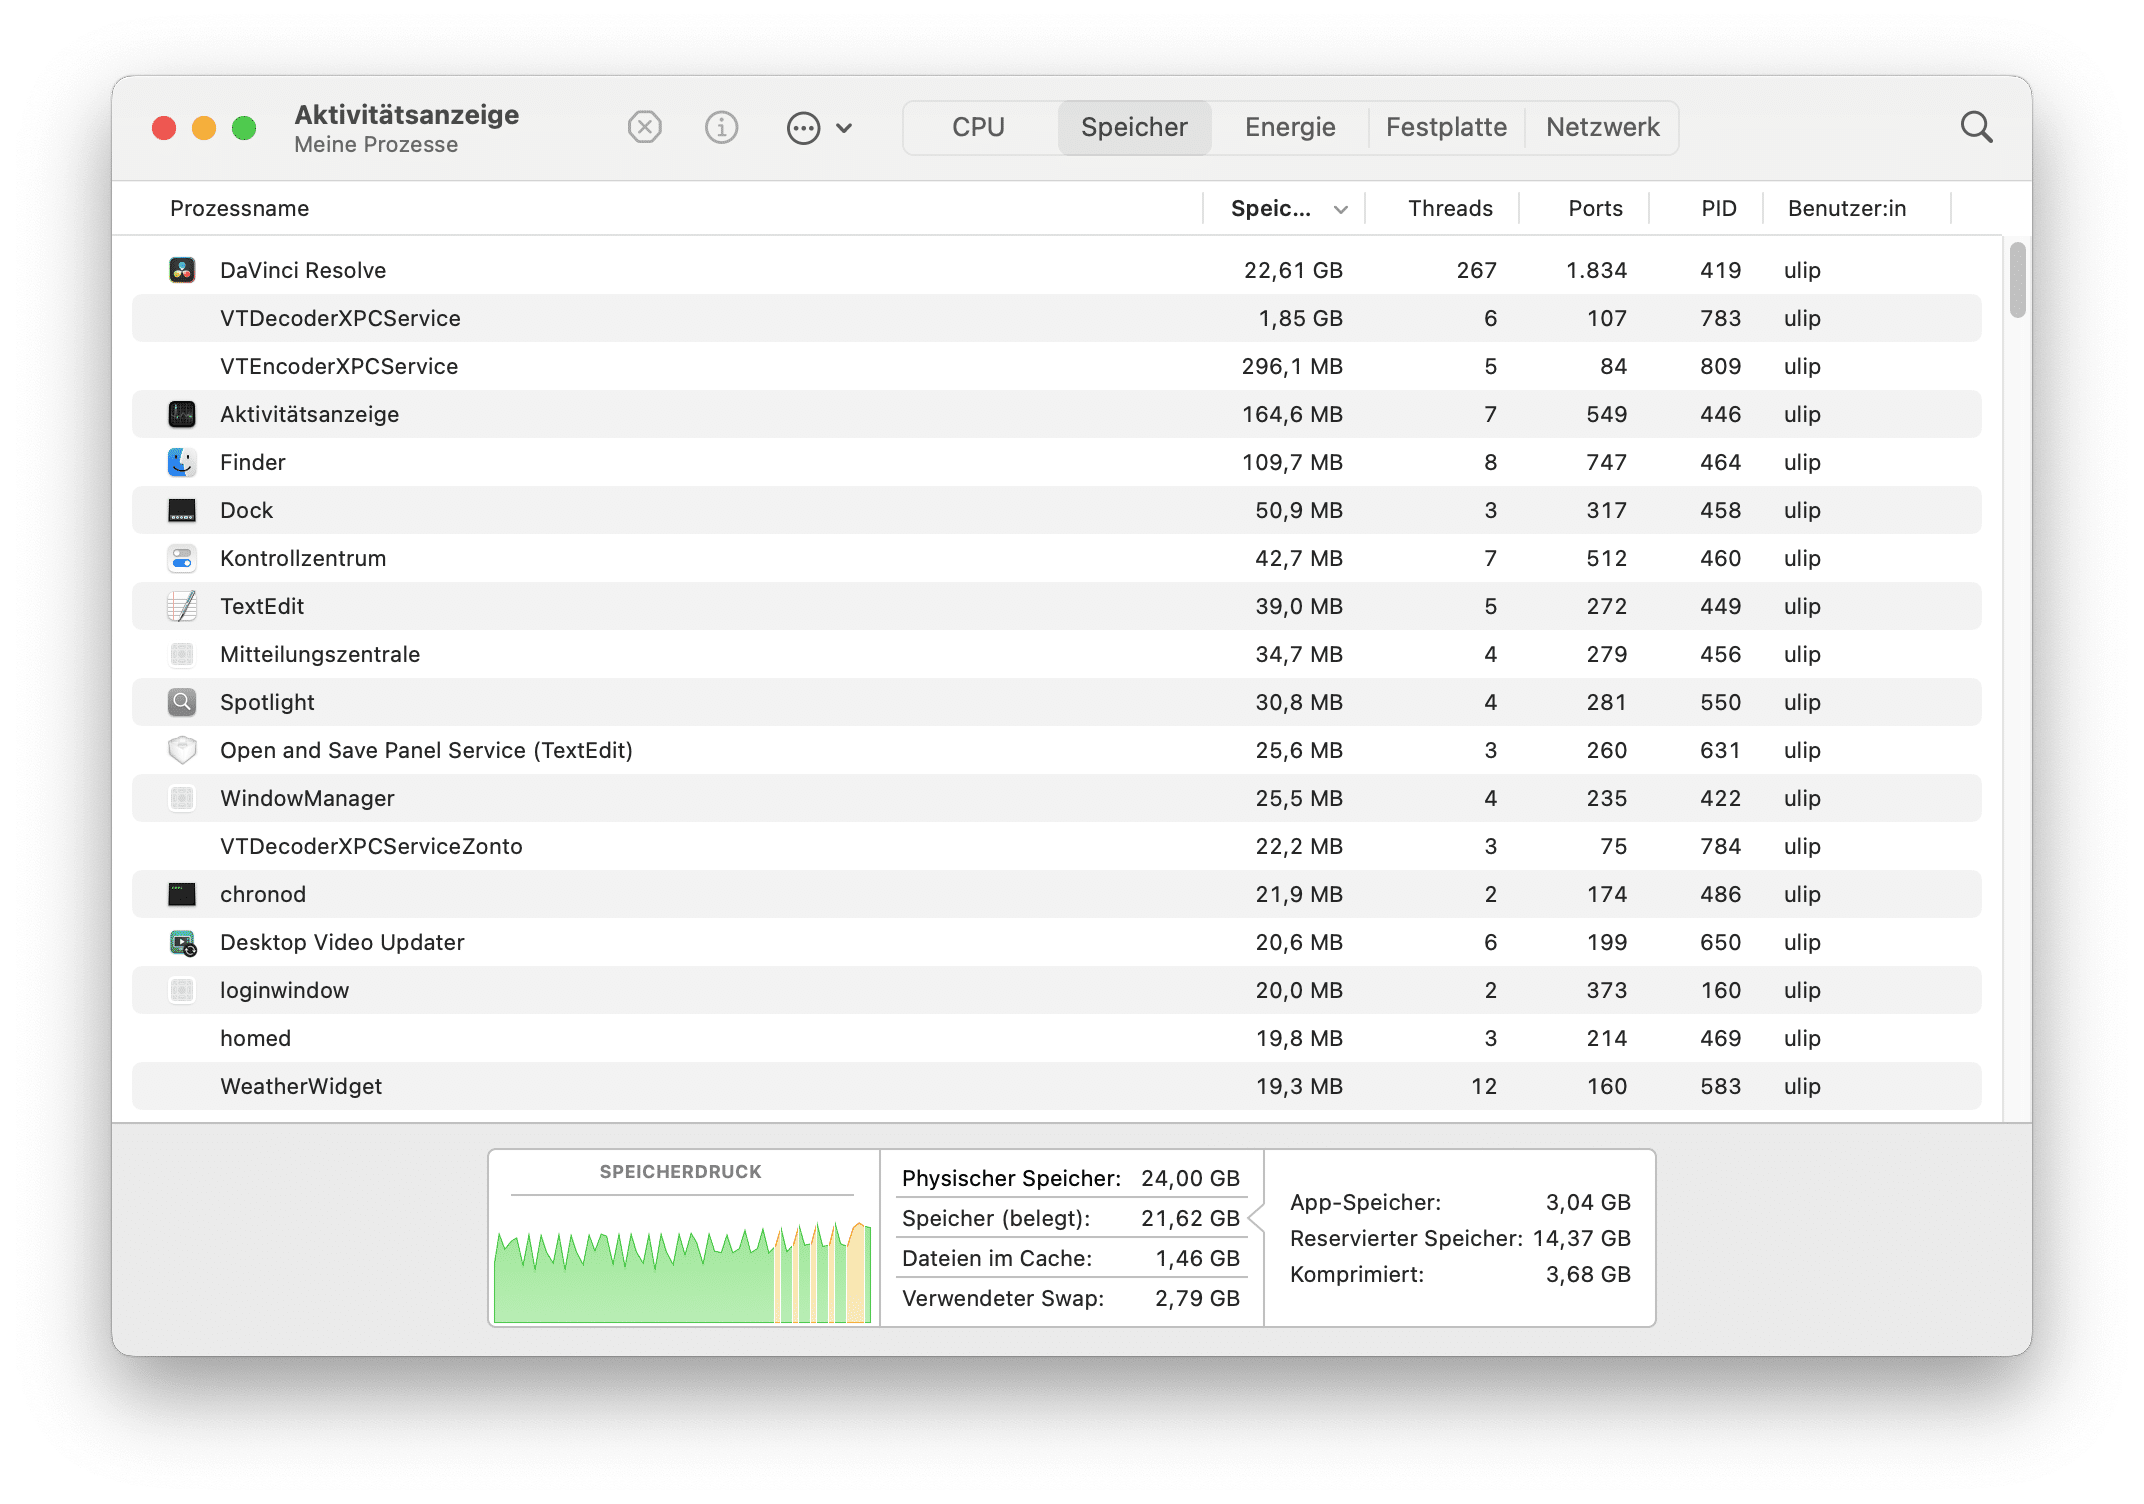Open the ellipsis options dropdown menu
The height and width of the screenshot is (1504, 2144).
(803, 128)
